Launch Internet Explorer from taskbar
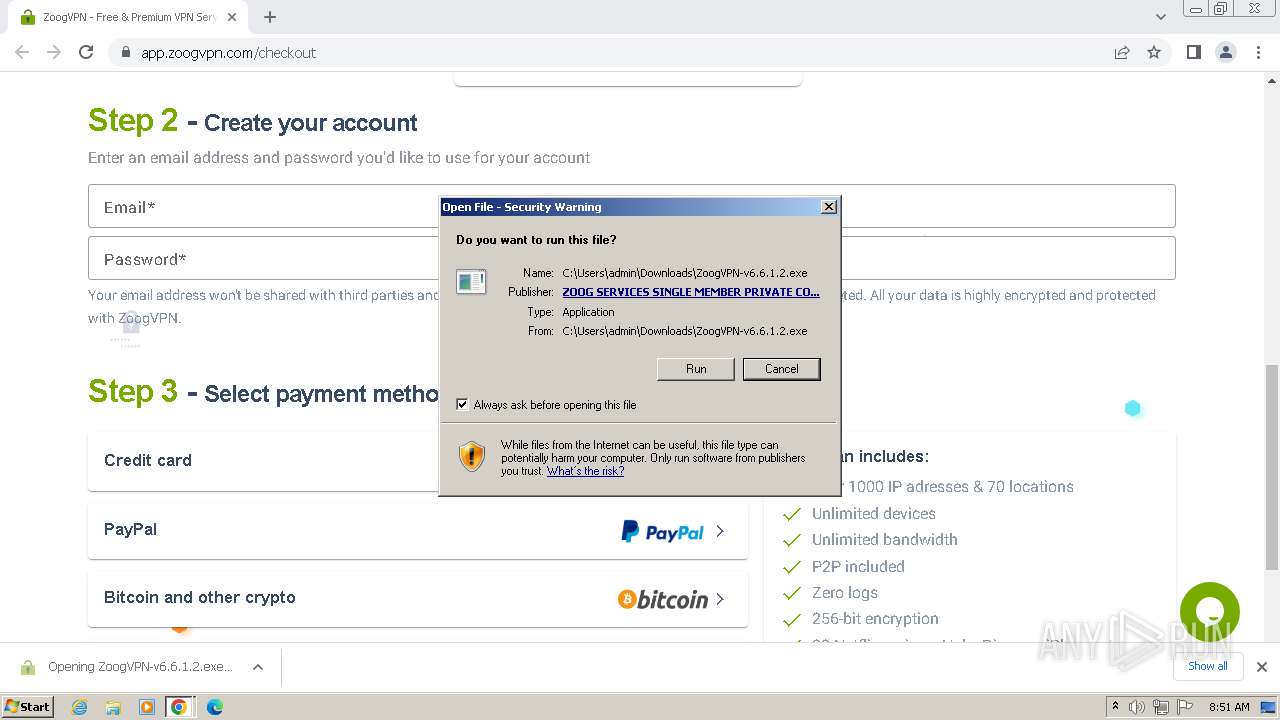 coord(79,707)
